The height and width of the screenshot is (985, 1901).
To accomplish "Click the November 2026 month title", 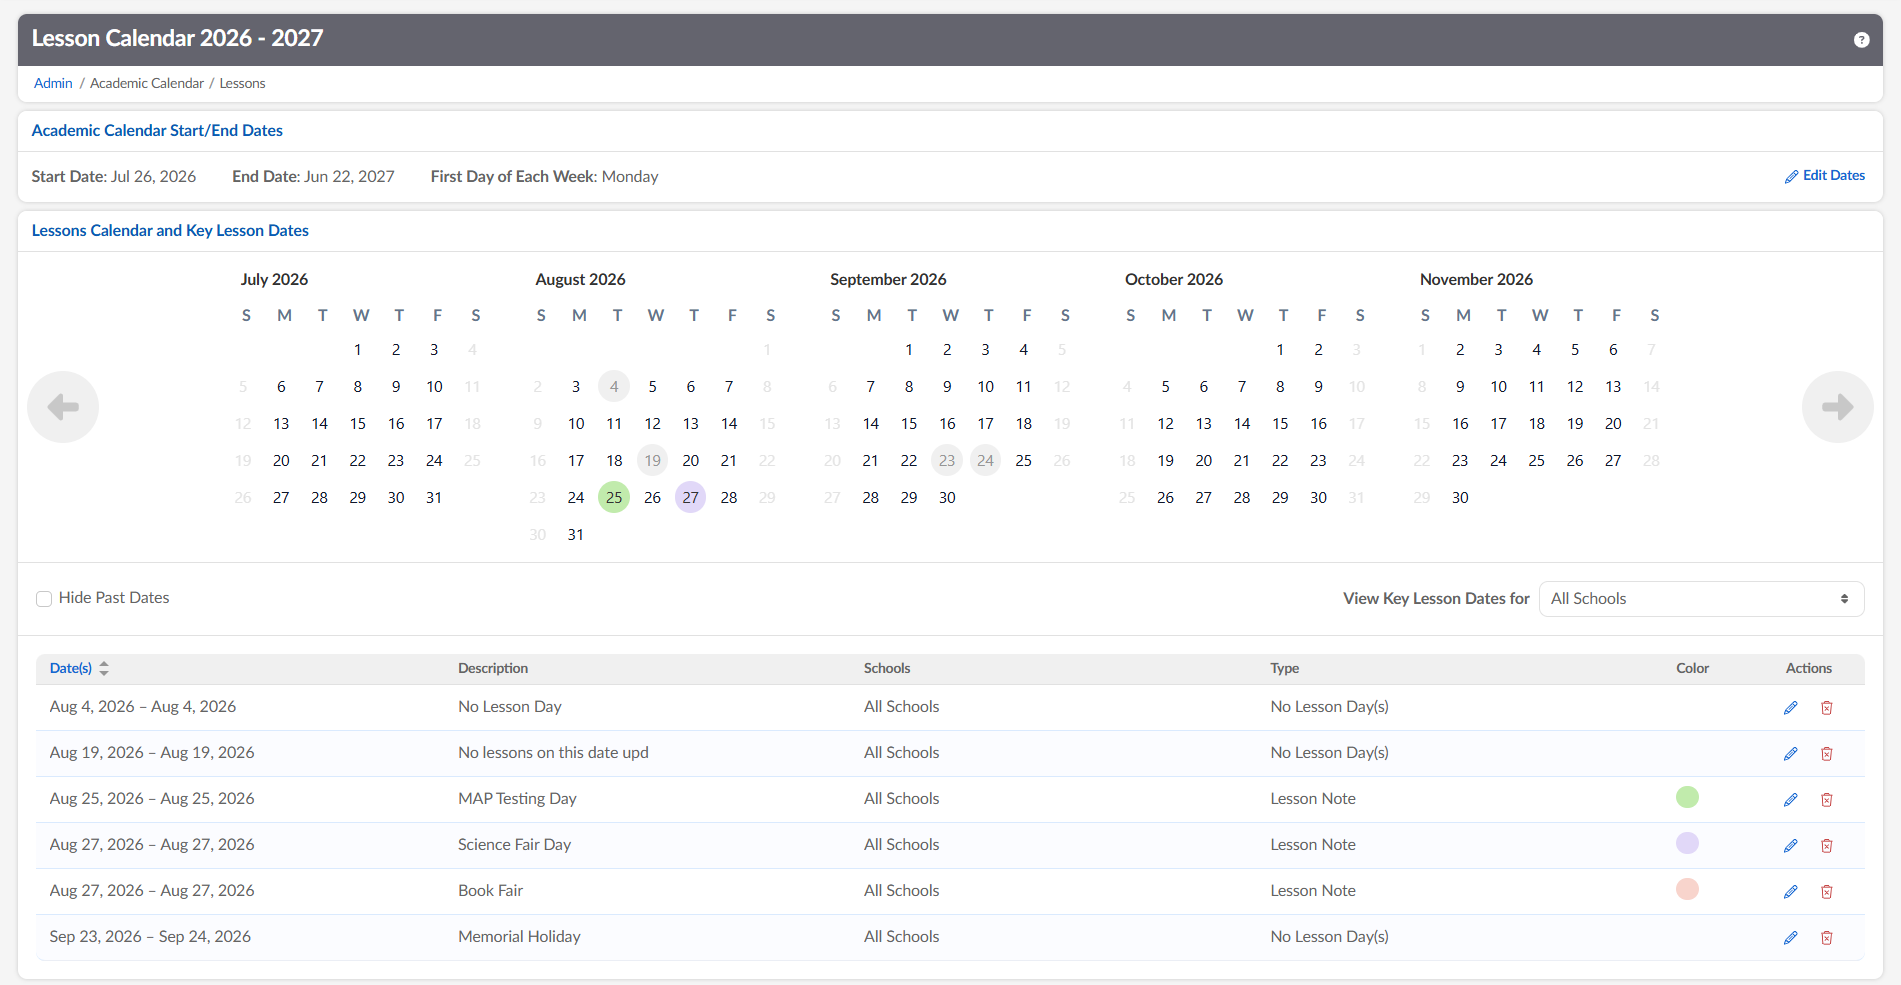I will pyautogui.click(x=1476, y=279).
